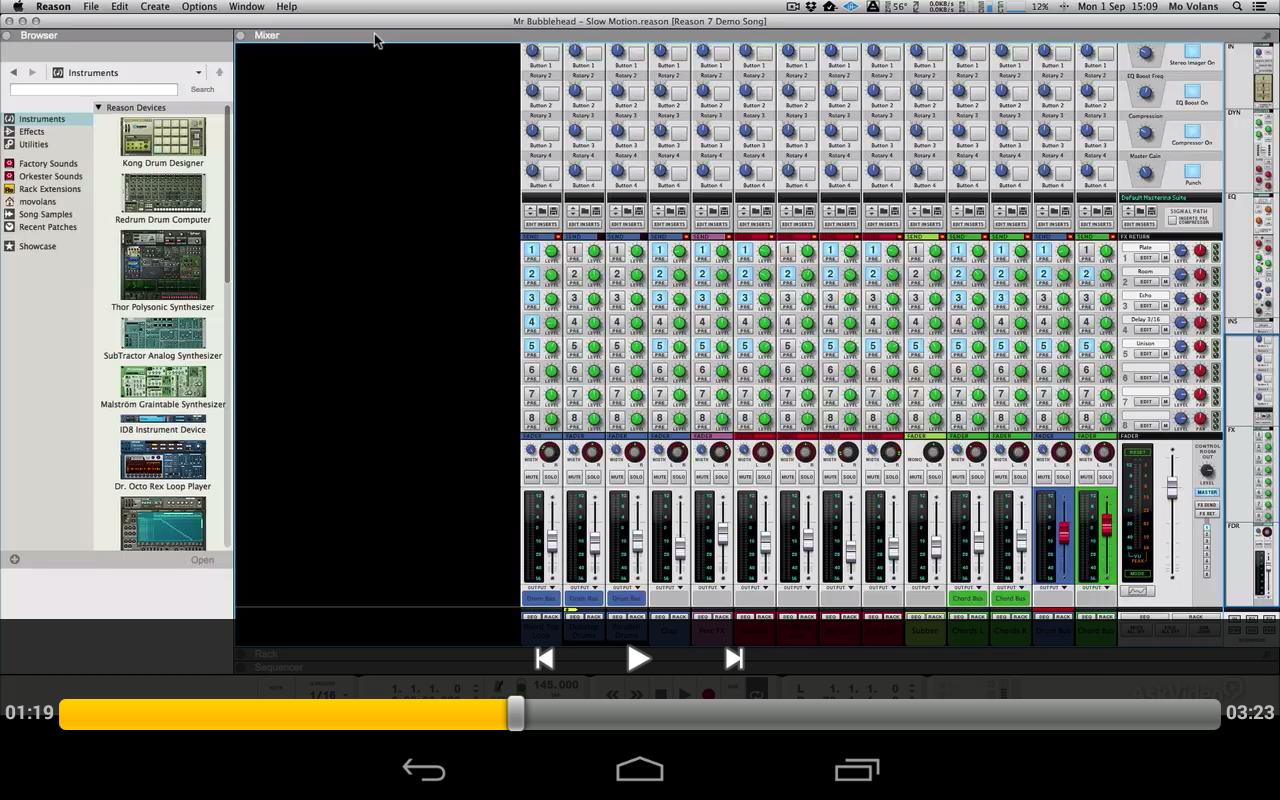Open the Showcase favorites list
Image resolution: width=1280 pixels, height=800 pixels.
pyautogui.click(x=37, y=247)
